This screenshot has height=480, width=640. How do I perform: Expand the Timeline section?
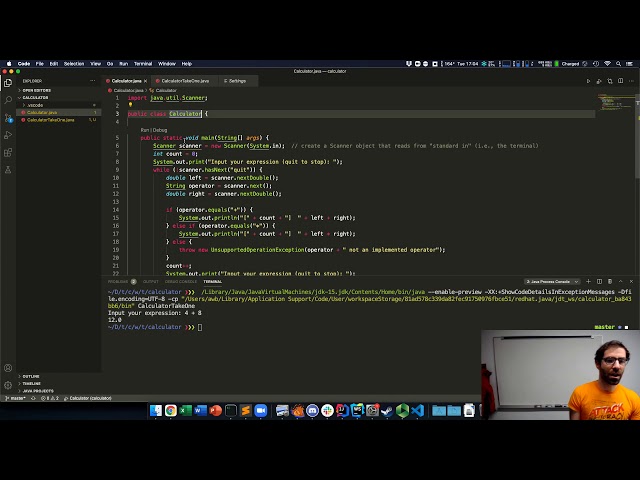(31, 384)
